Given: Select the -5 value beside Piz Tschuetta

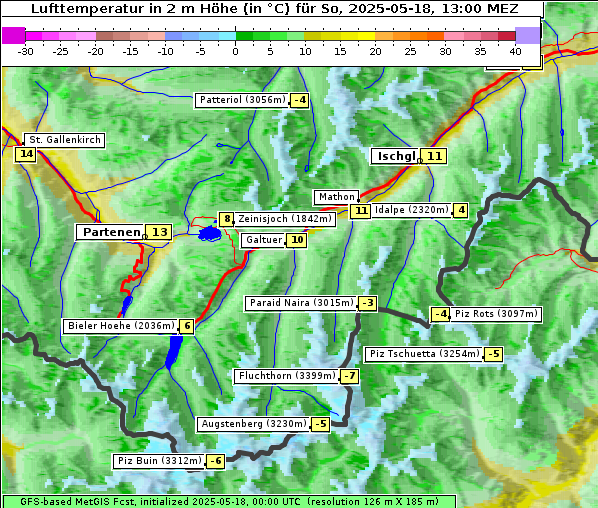Looking at the screenshot, I should [x=494, y=354].
